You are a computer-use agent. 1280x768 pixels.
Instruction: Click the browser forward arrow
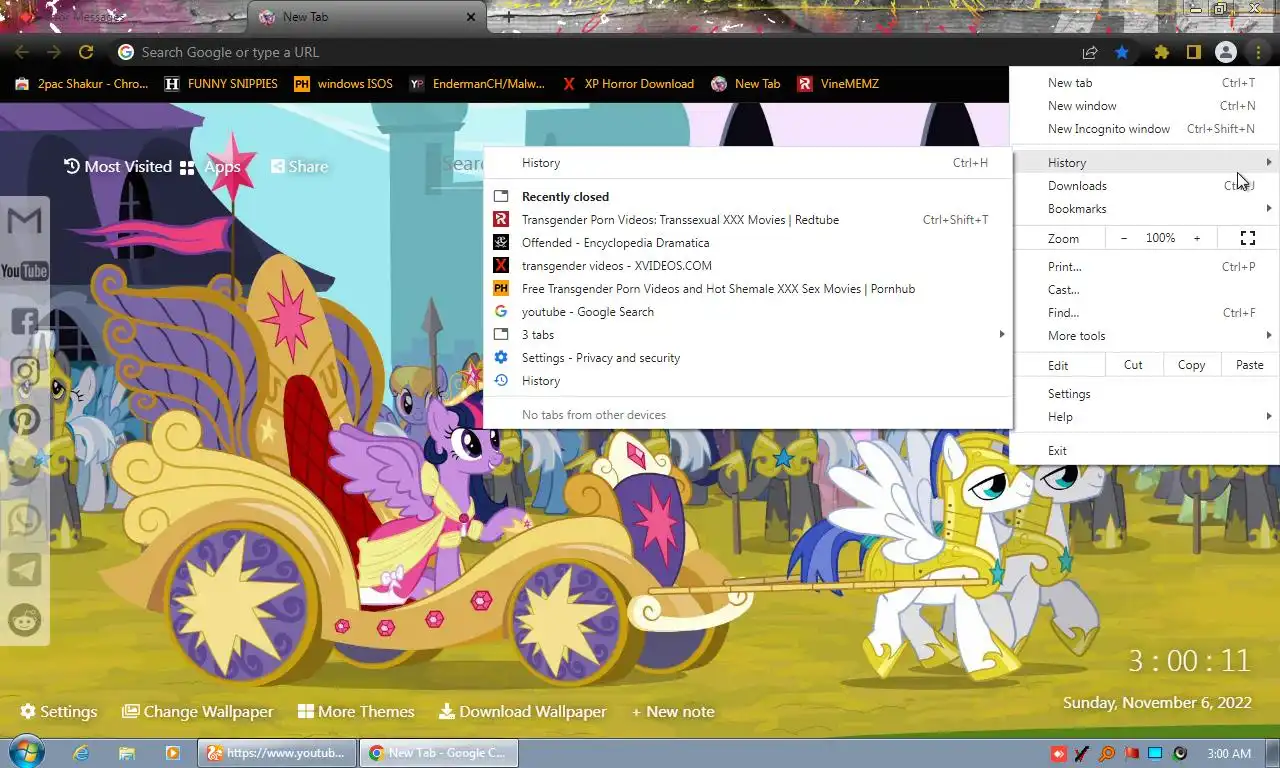click(x=54, y=52)
